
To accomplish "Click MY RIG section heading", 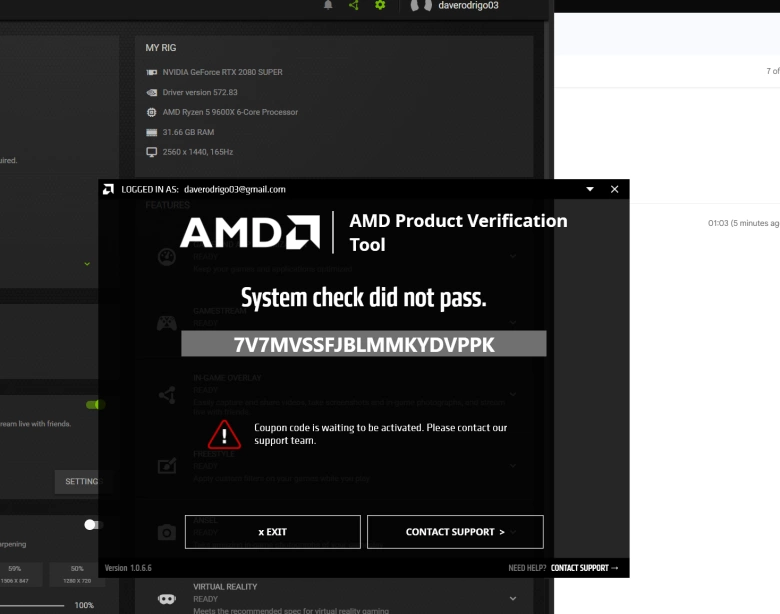I will (161, 48).
